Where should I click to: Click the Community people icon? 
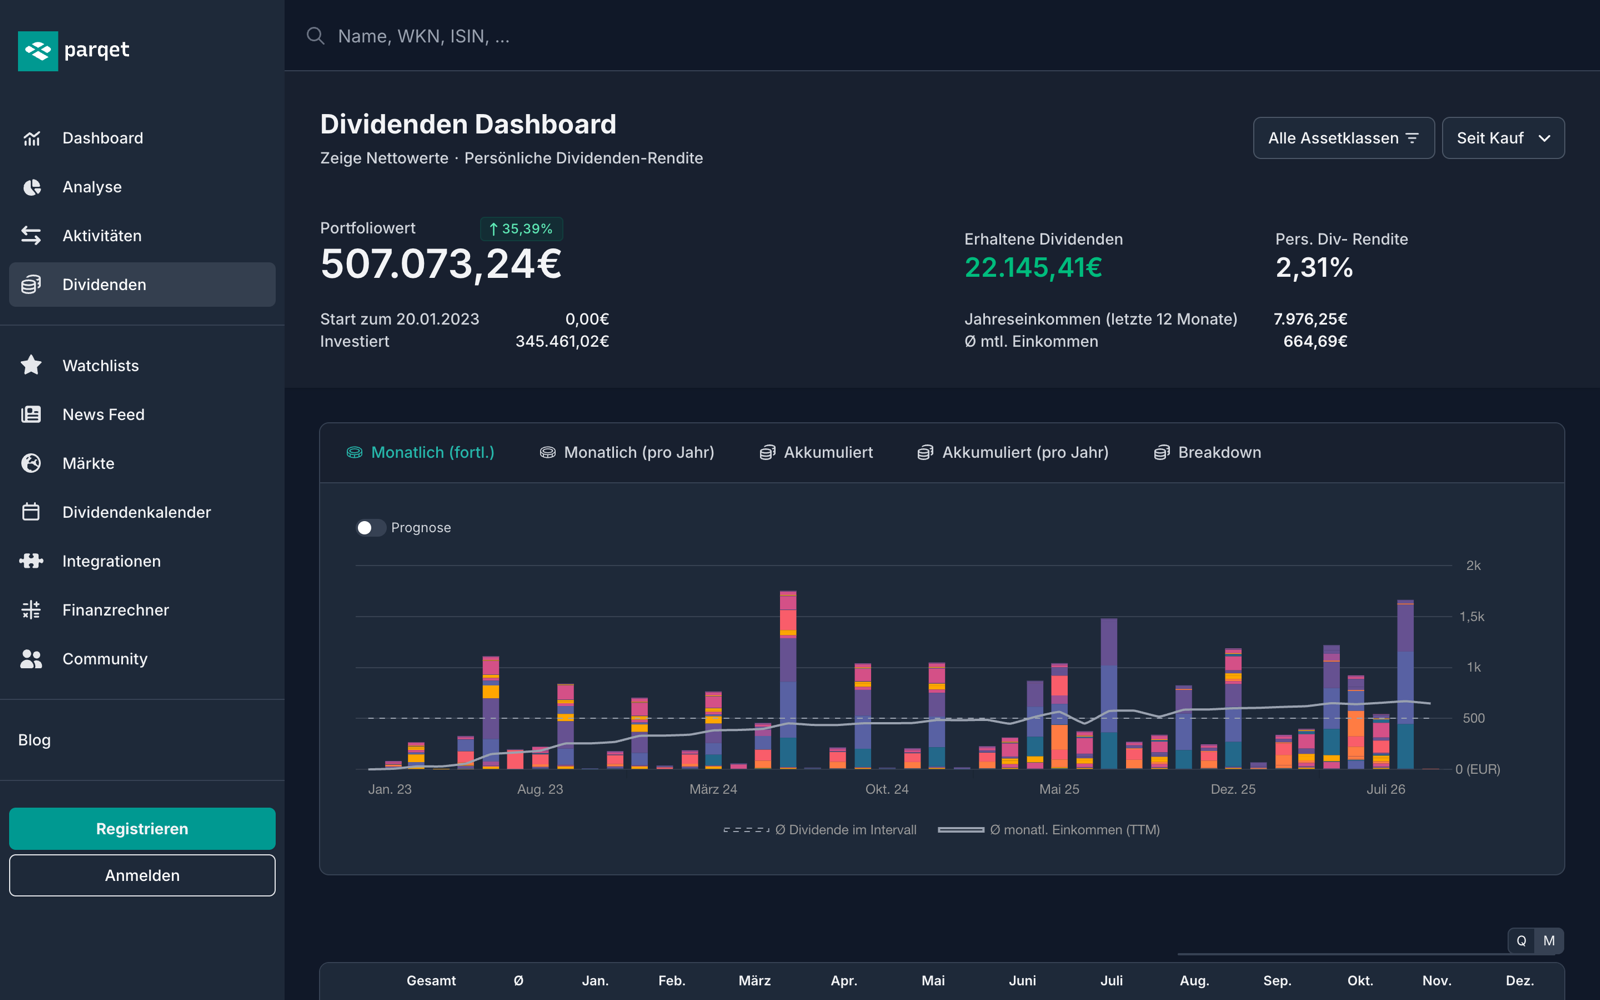point(32,659)
